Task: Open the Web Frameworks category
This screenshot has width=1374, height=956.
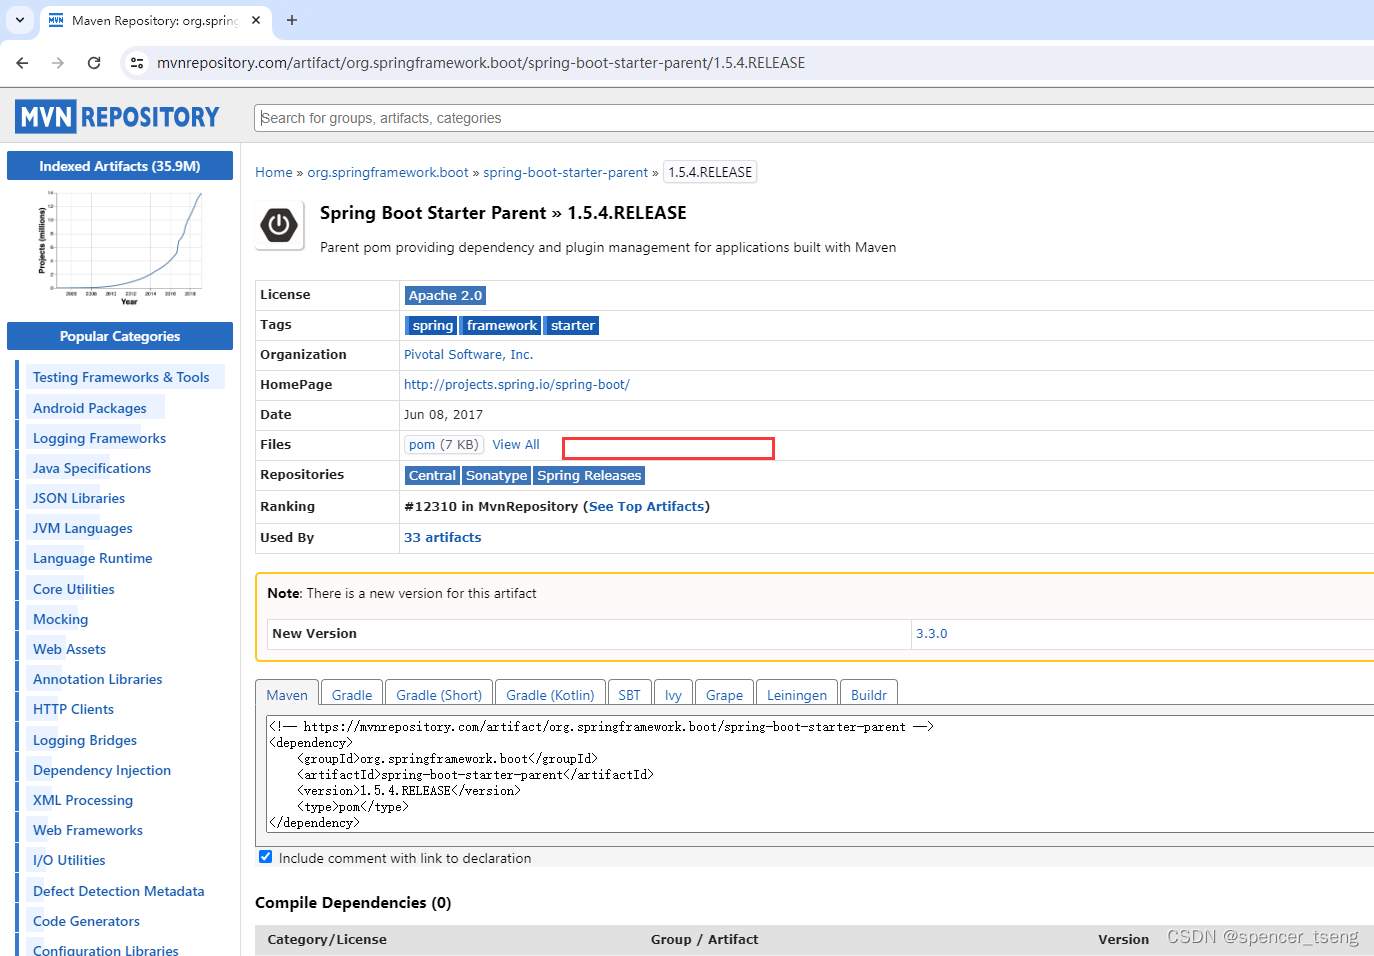Action: [x=88, y=830]
